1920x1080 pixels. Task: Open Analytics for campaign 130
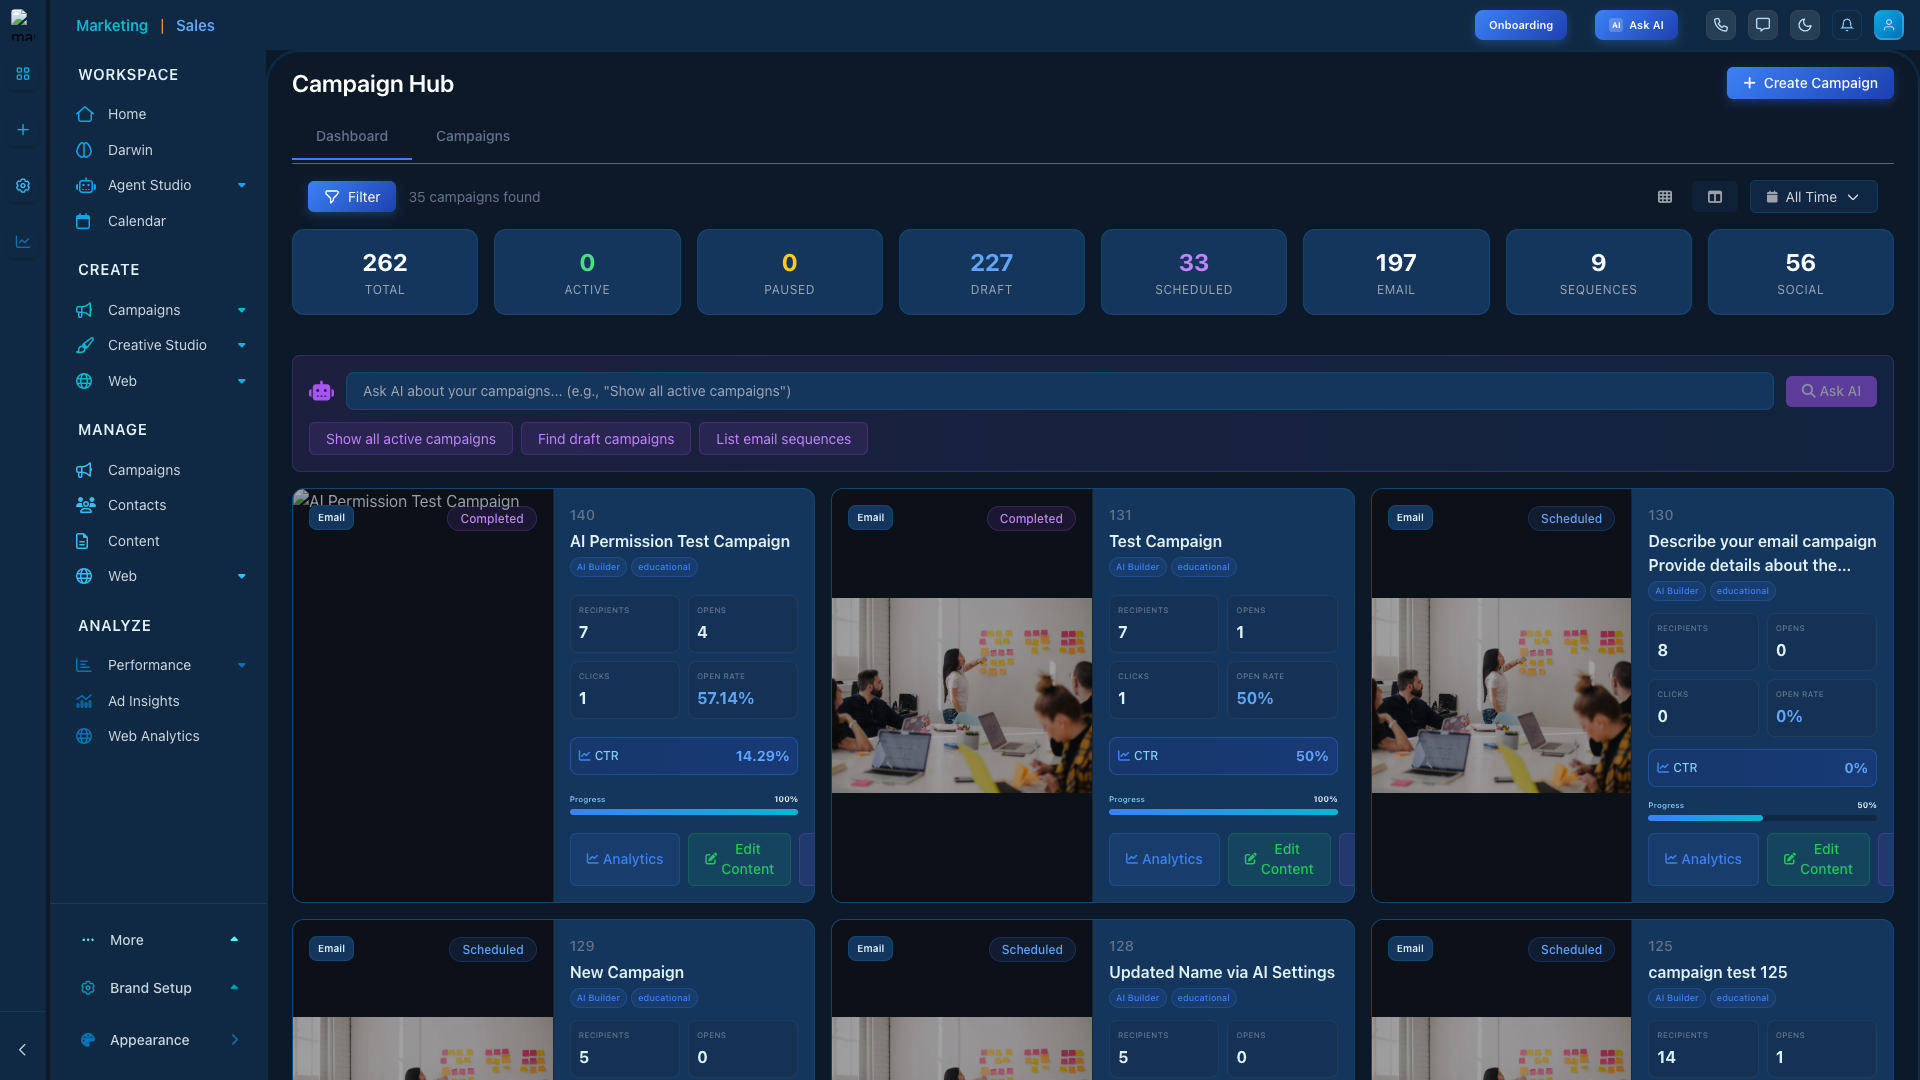(x=1703, y=859)
